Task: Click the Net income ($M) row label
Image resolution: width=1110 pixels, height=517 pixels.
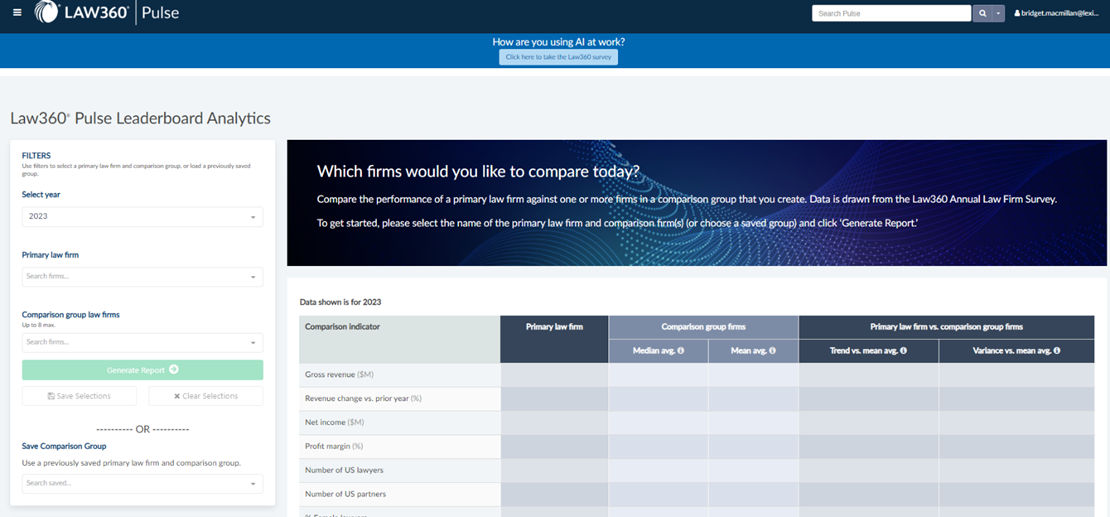Action: [332, 422]
